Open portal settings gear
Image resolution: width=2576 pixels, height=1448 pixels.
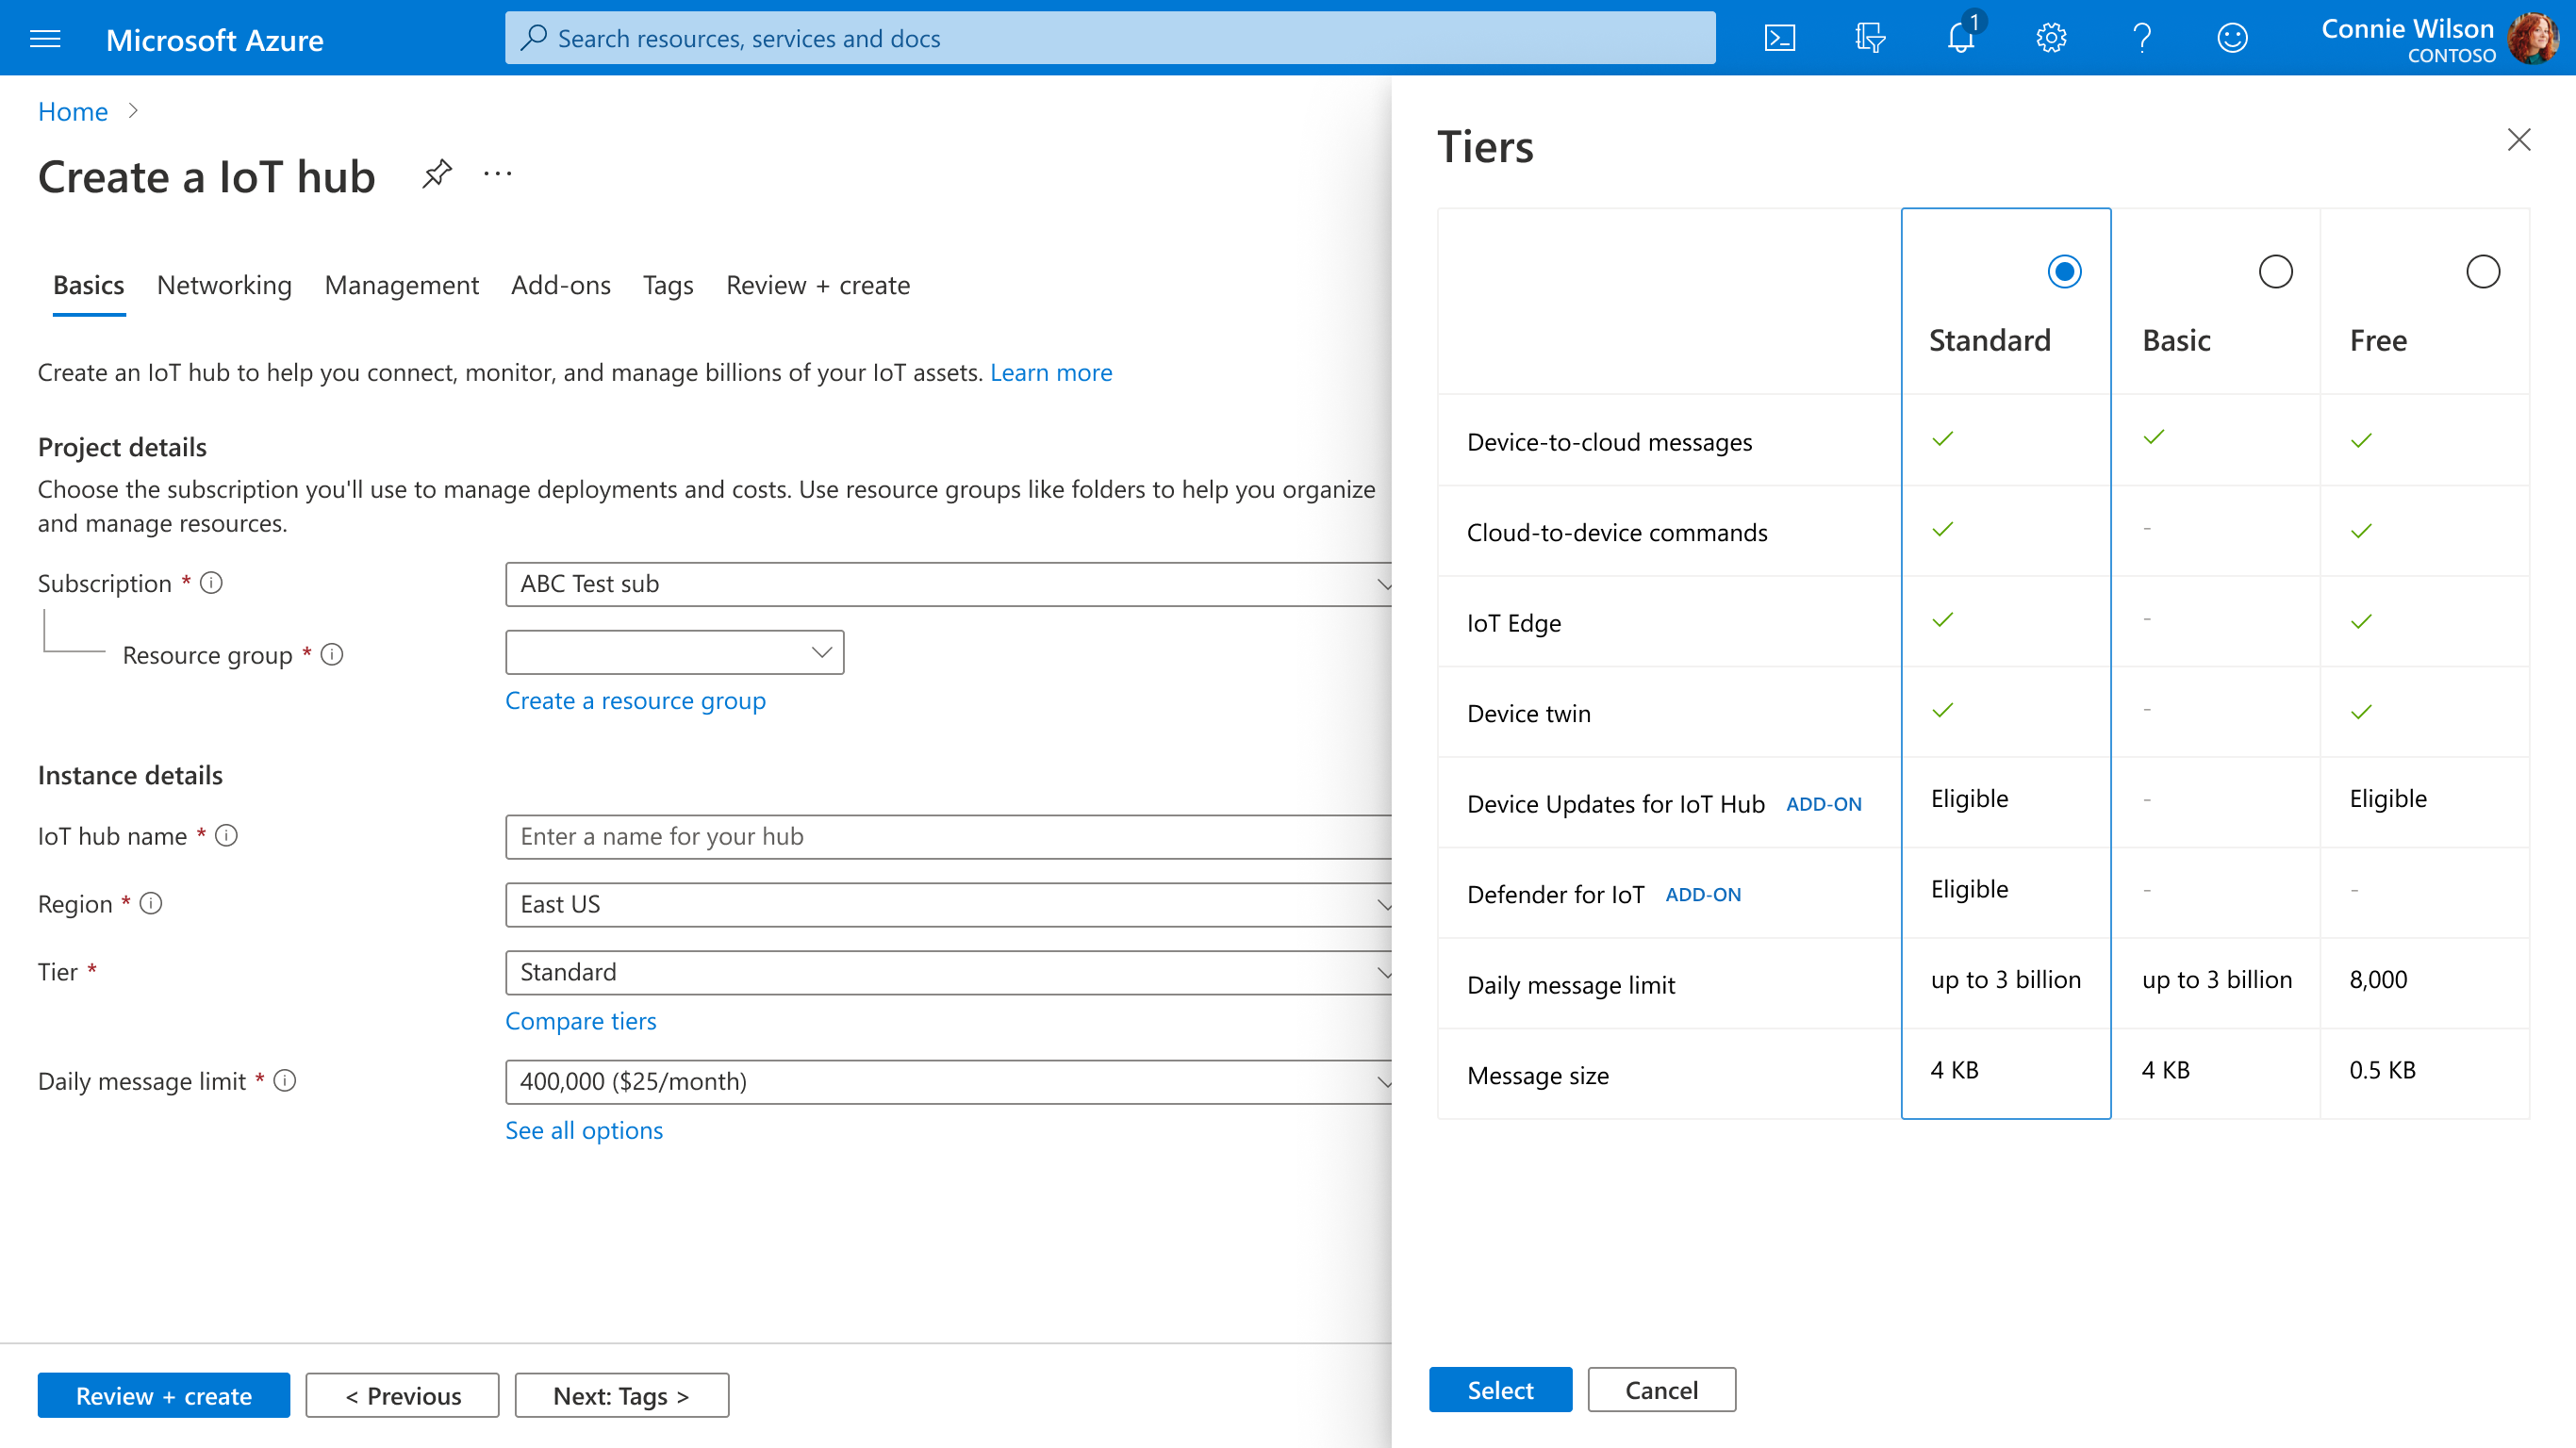[2051, 39]
